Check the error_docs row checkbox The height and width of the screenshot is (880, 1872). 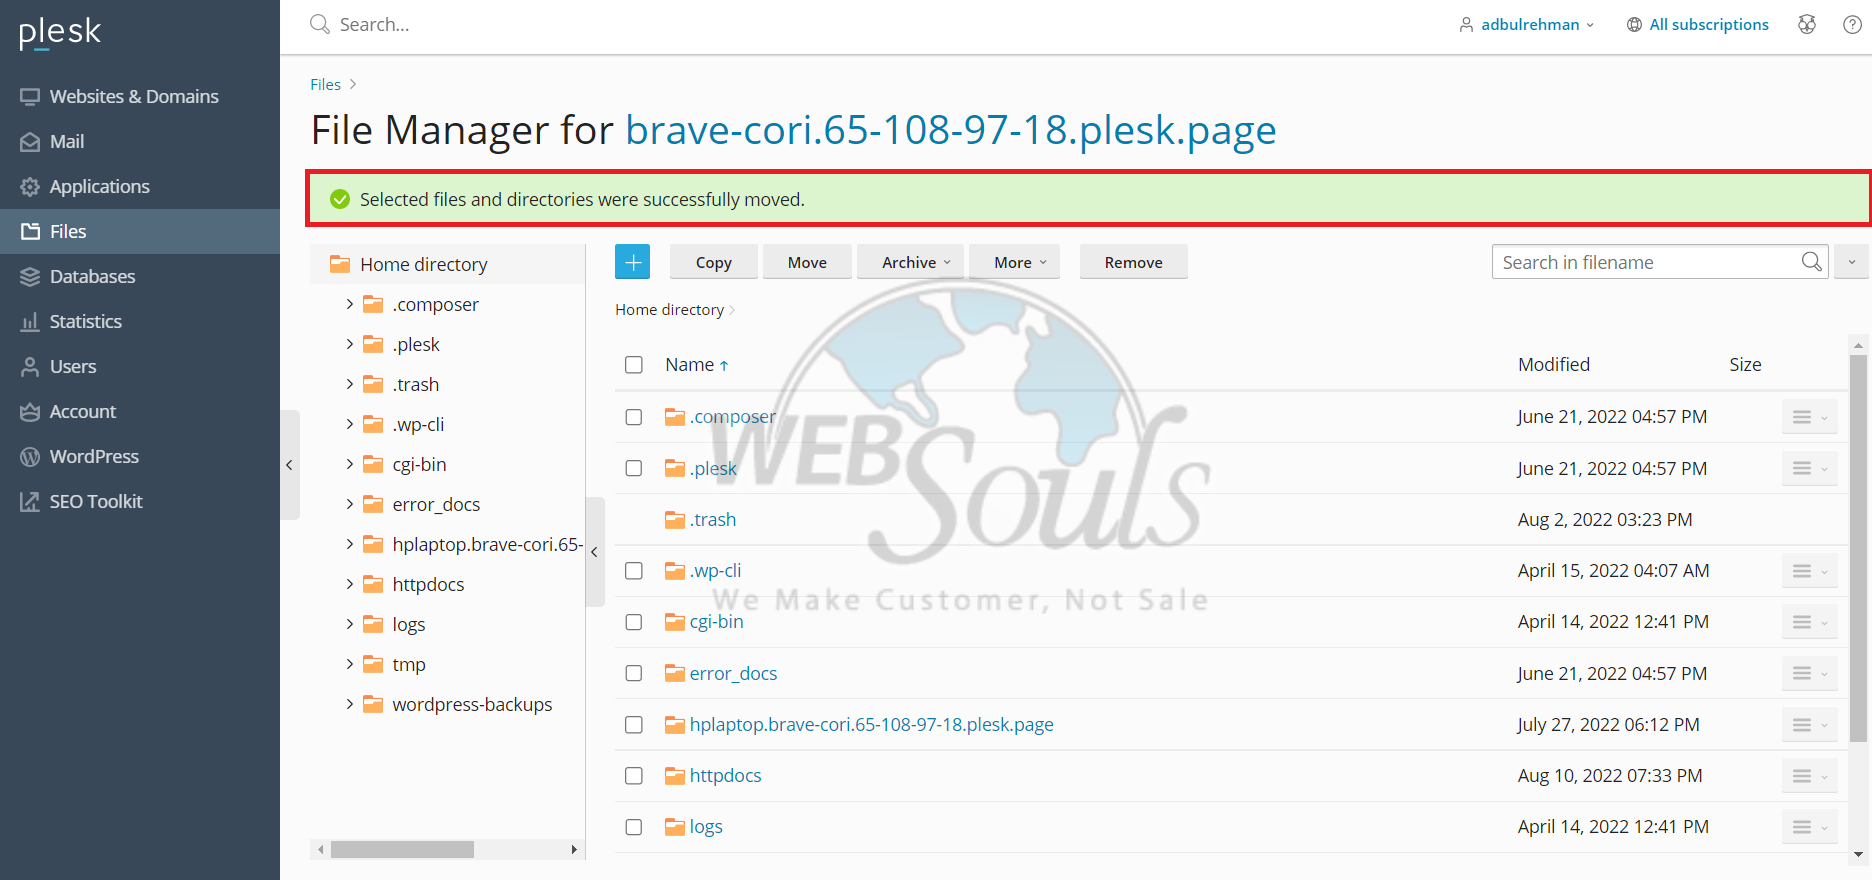tap(634, 674)
